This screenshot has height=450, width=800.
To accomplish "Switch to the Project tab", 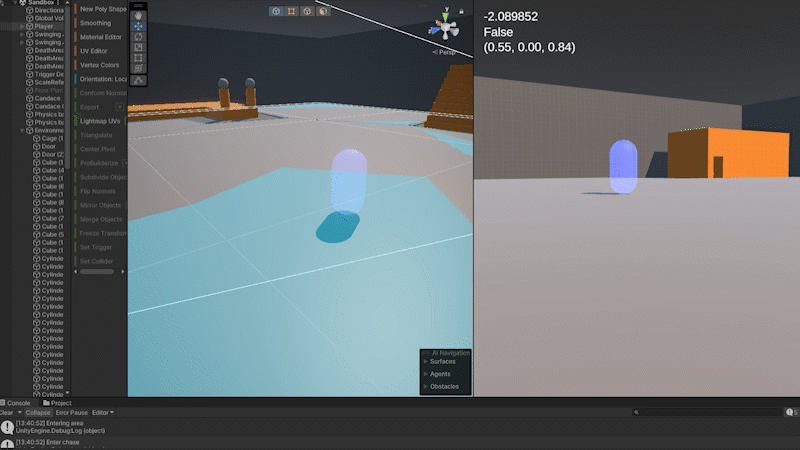I will coord(57,403).
